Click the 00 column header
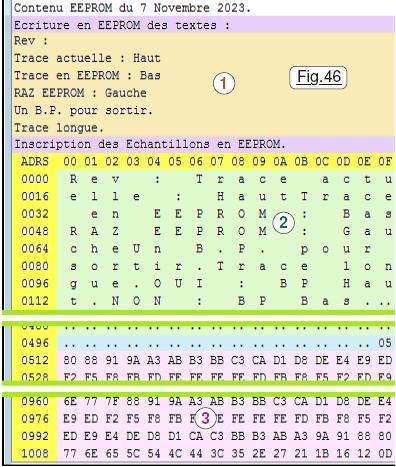This screenshot has width=396, height=467. coord(70,162)
